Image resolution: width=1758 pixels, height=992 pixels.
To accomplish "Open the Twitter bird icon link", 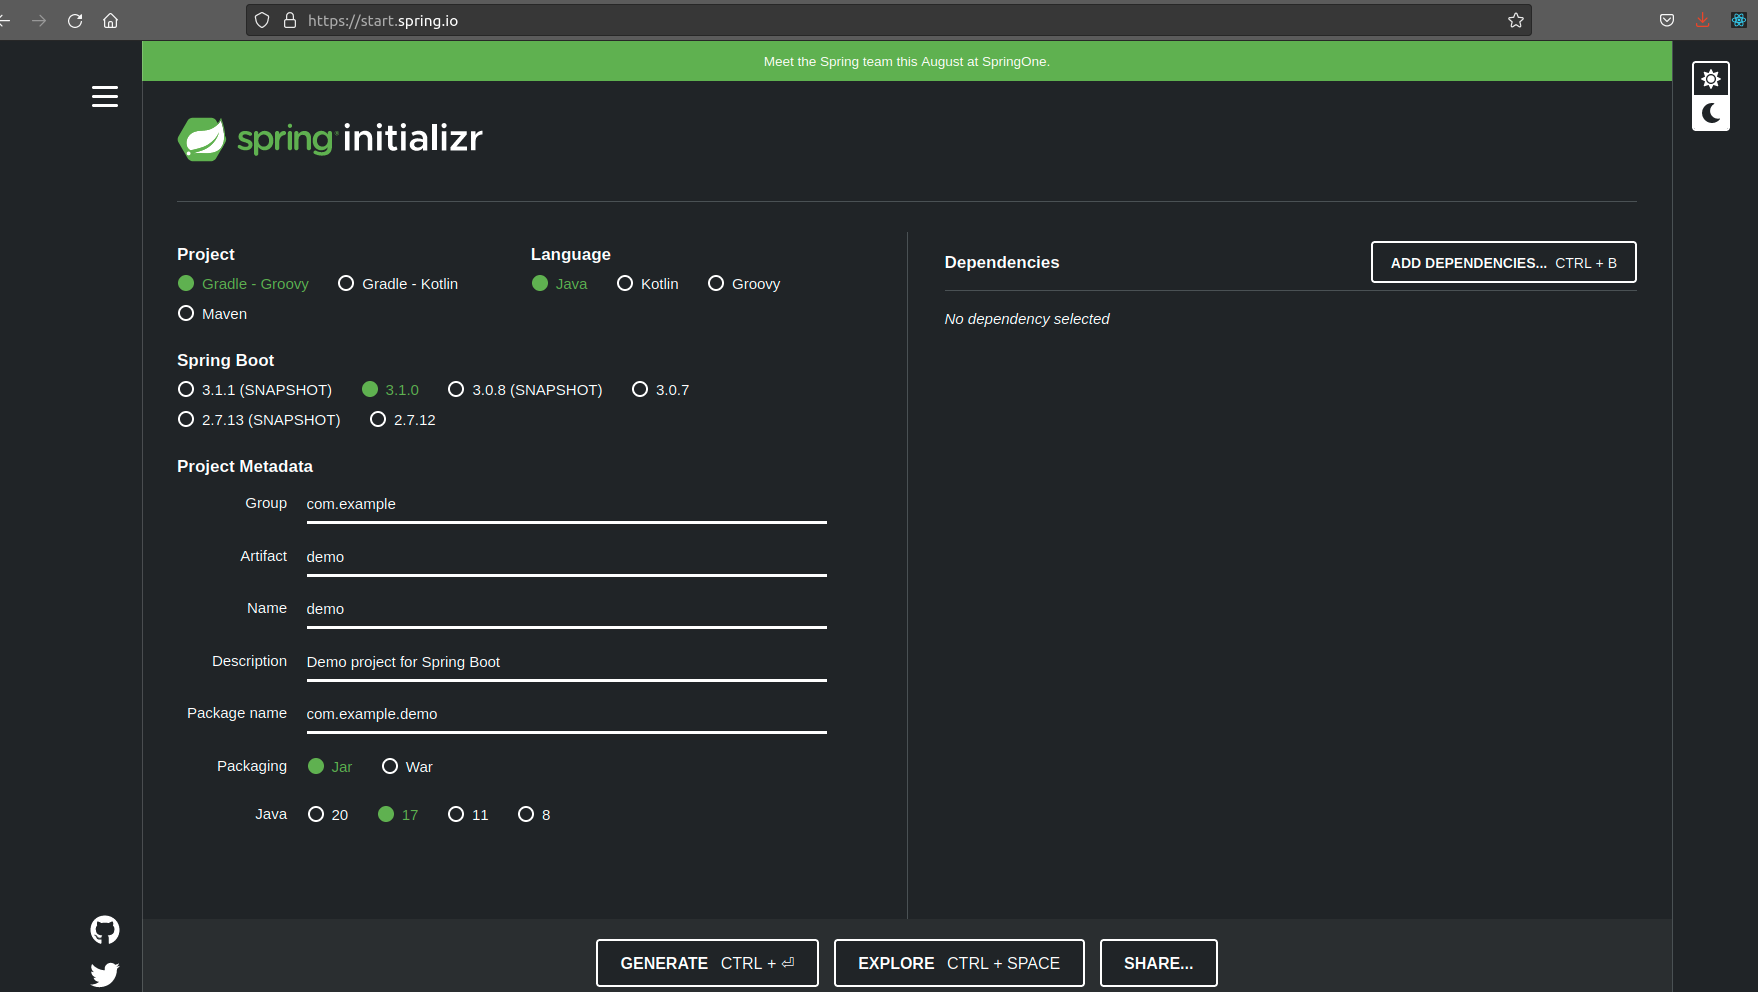I will click(x=105, y=974).
